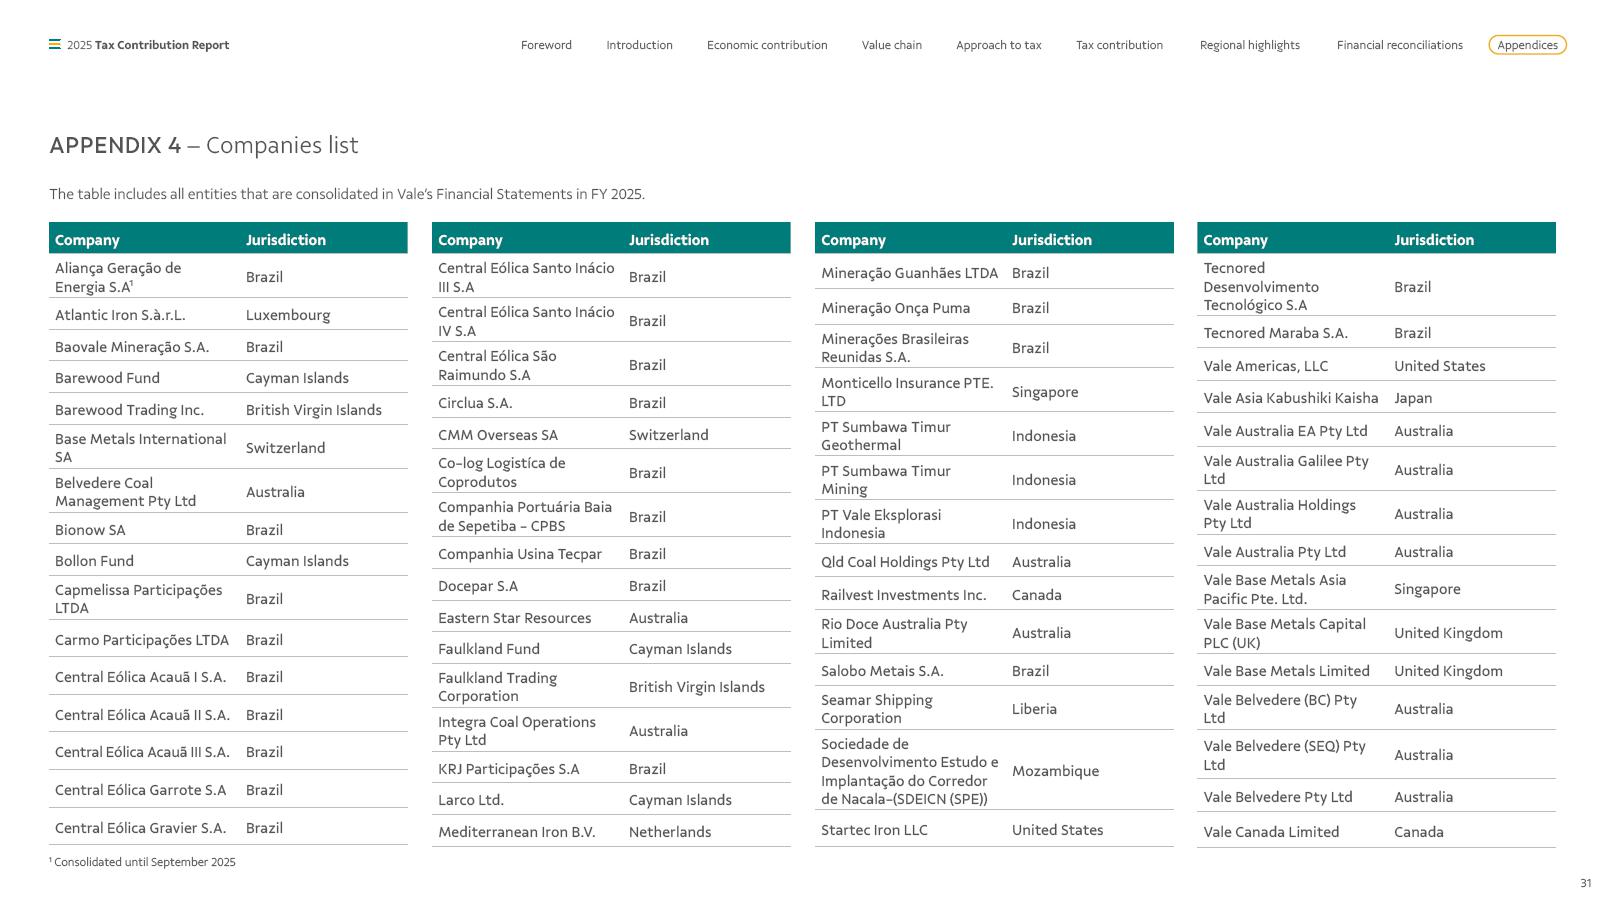Click Capmelissa Participações LTDA
This screenshot has width=1602, height=903.
coord(139,599)
